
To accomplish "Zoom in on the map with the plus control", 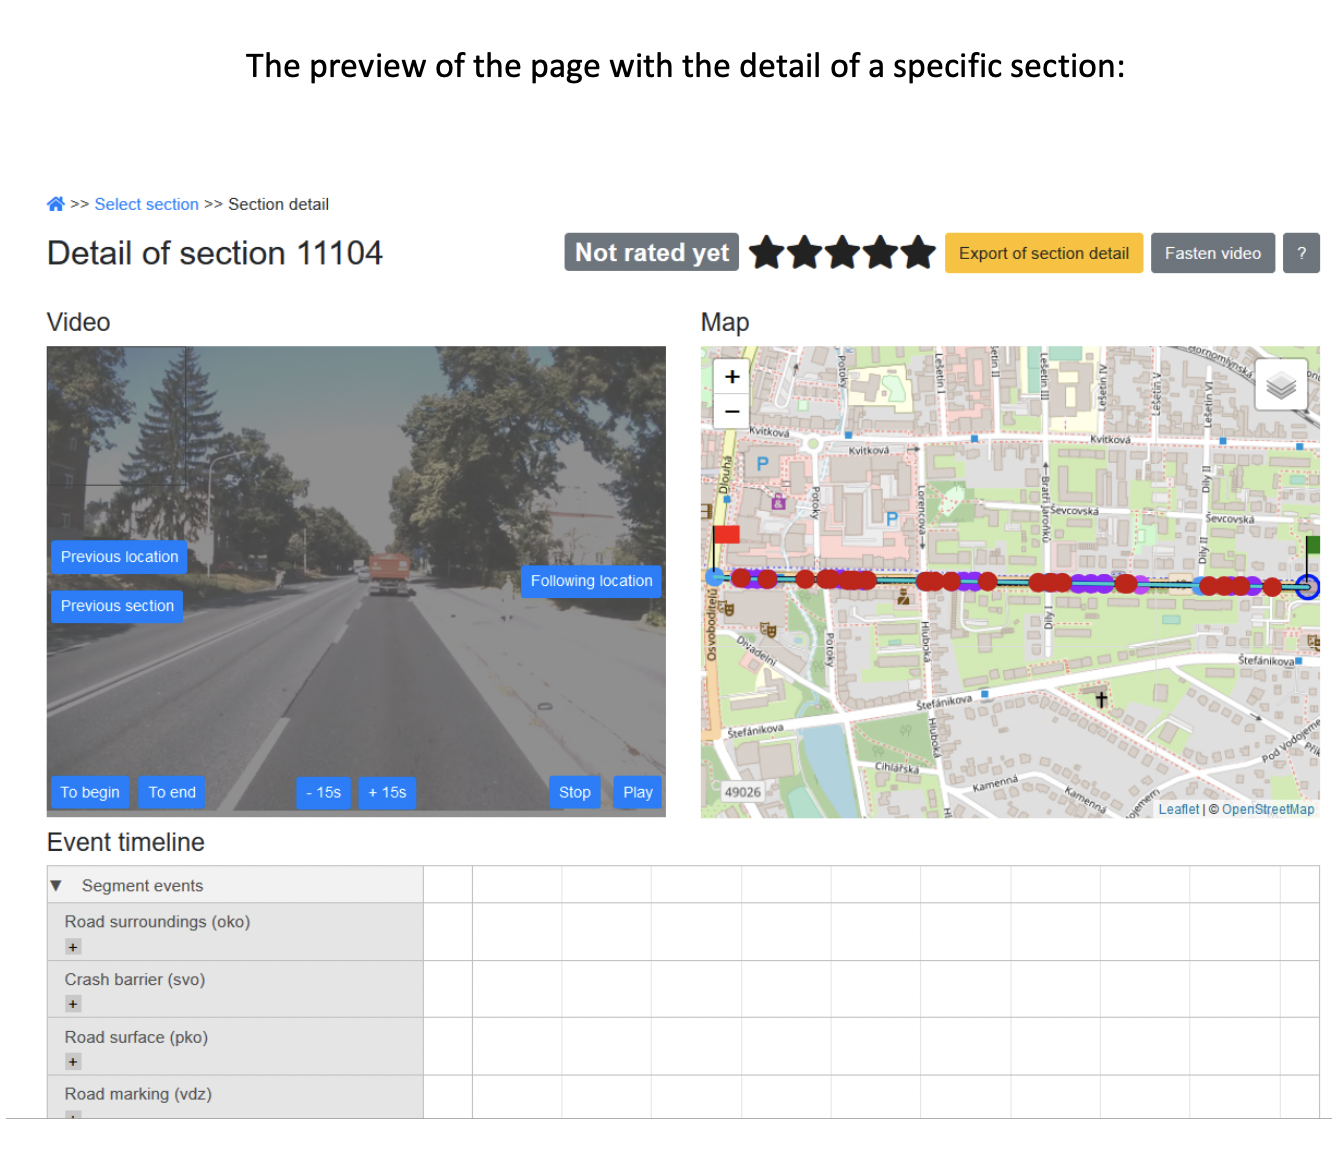I will [730, 376].
